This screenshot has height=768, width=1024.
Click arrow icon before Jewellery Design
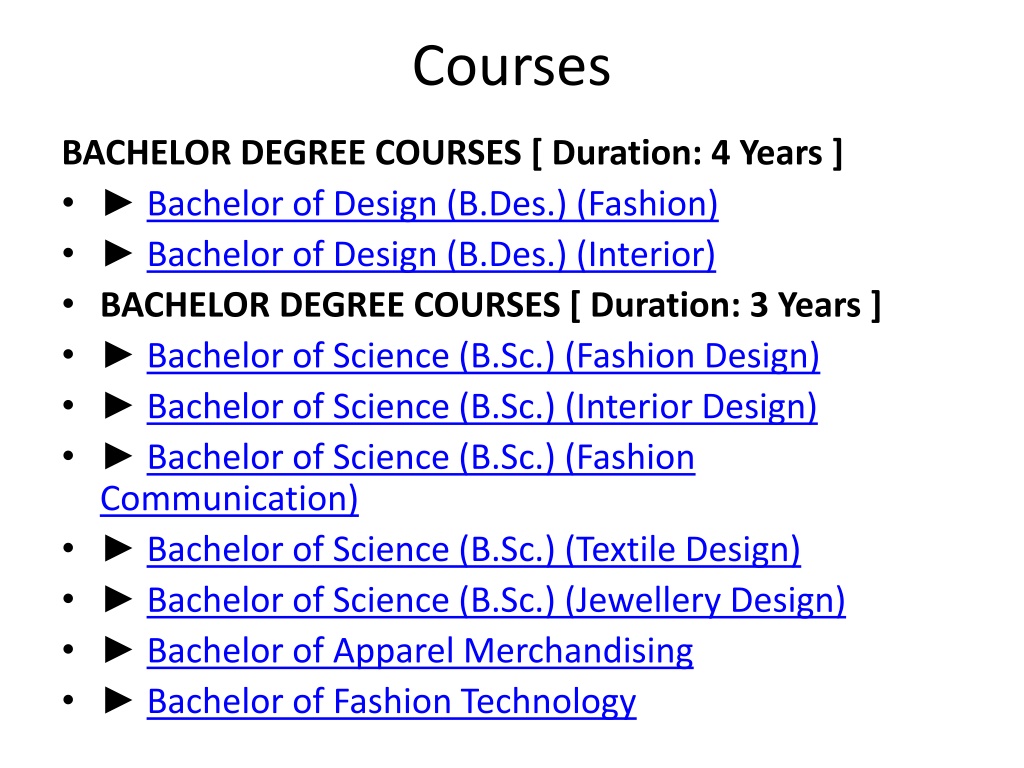click(118, 599)
